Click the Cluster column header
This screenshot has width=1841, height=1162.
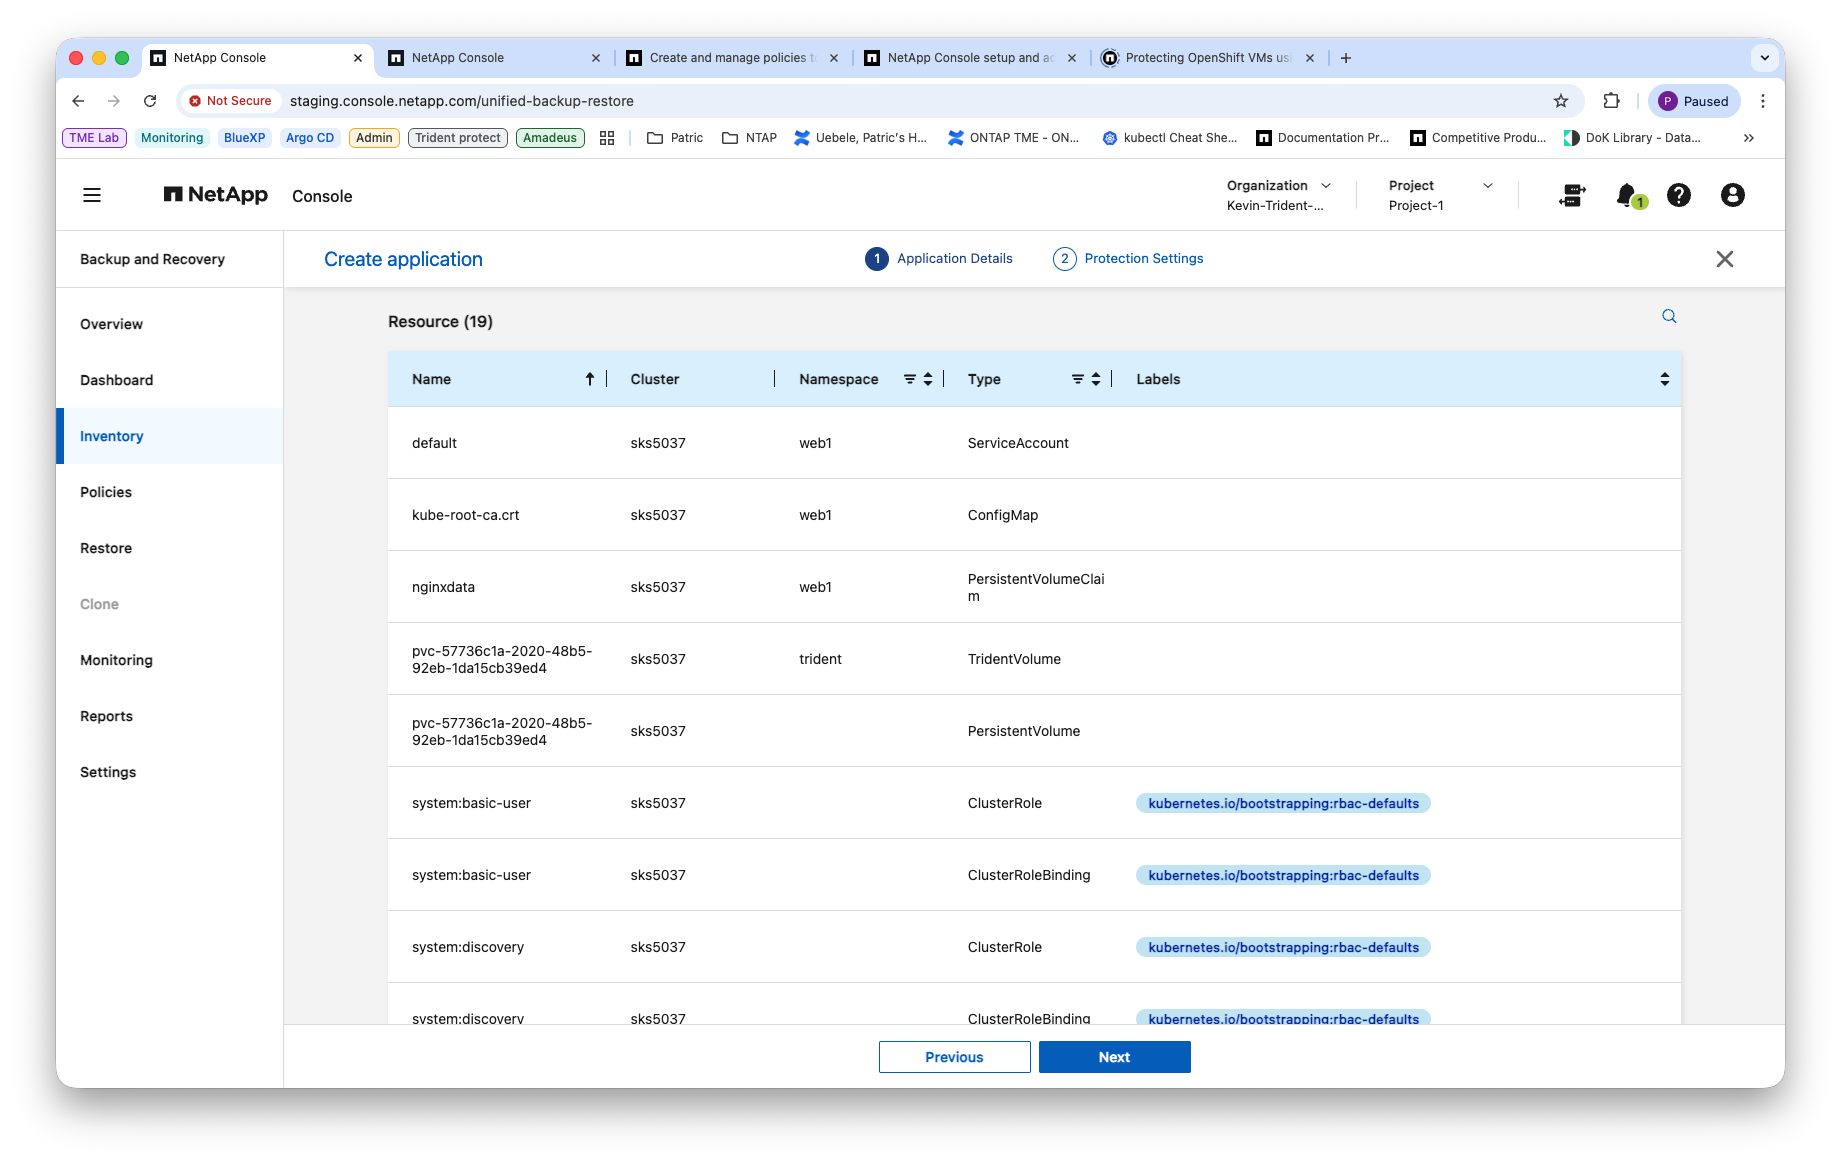(x=655, y=379)
